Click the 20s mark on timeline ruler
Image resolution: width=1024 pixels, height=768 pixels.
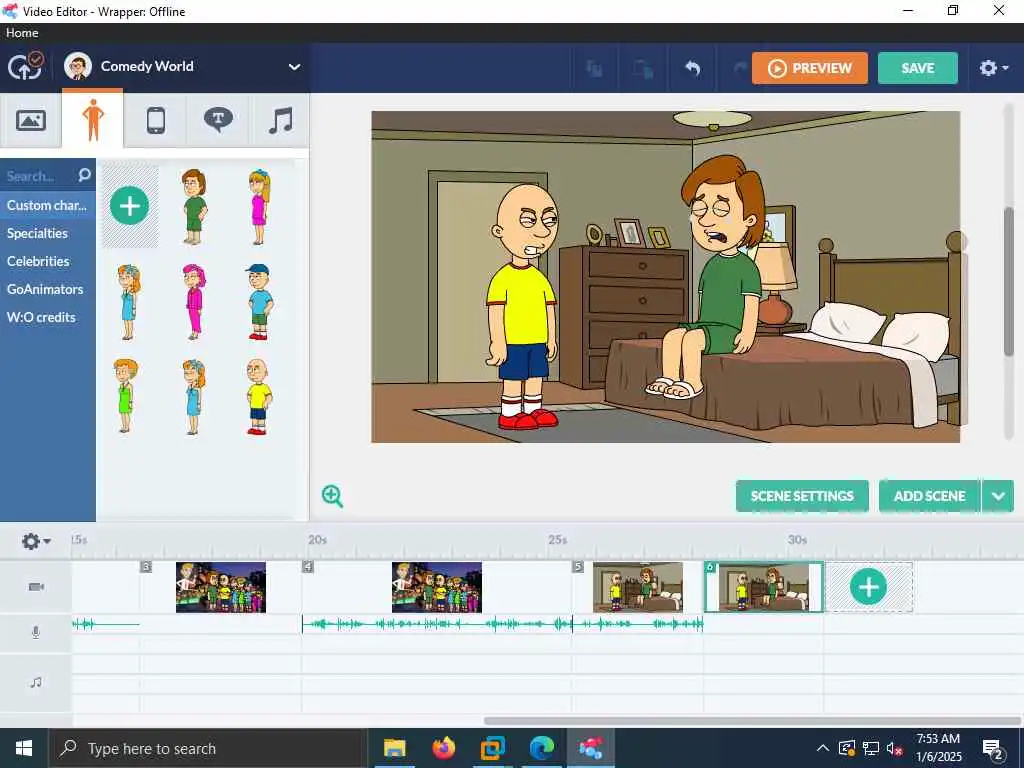[x=317, y=539]
